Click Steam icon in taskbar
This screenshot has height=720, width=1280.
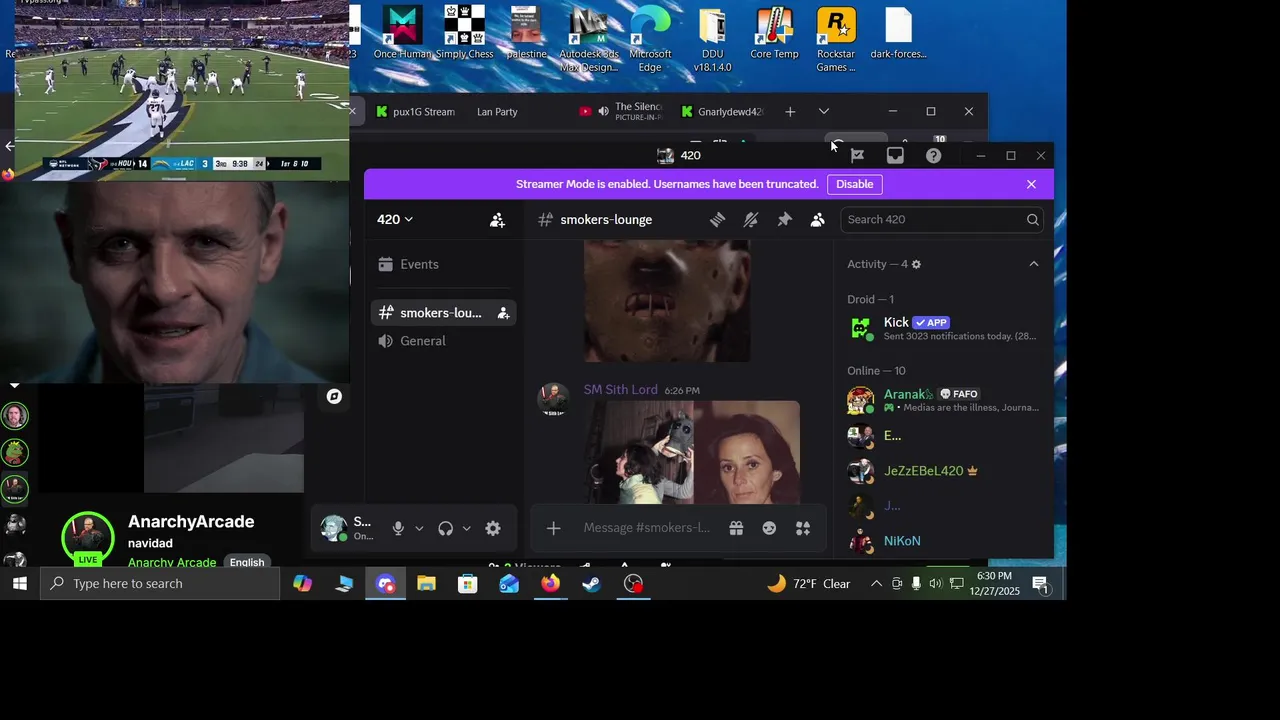592,584
